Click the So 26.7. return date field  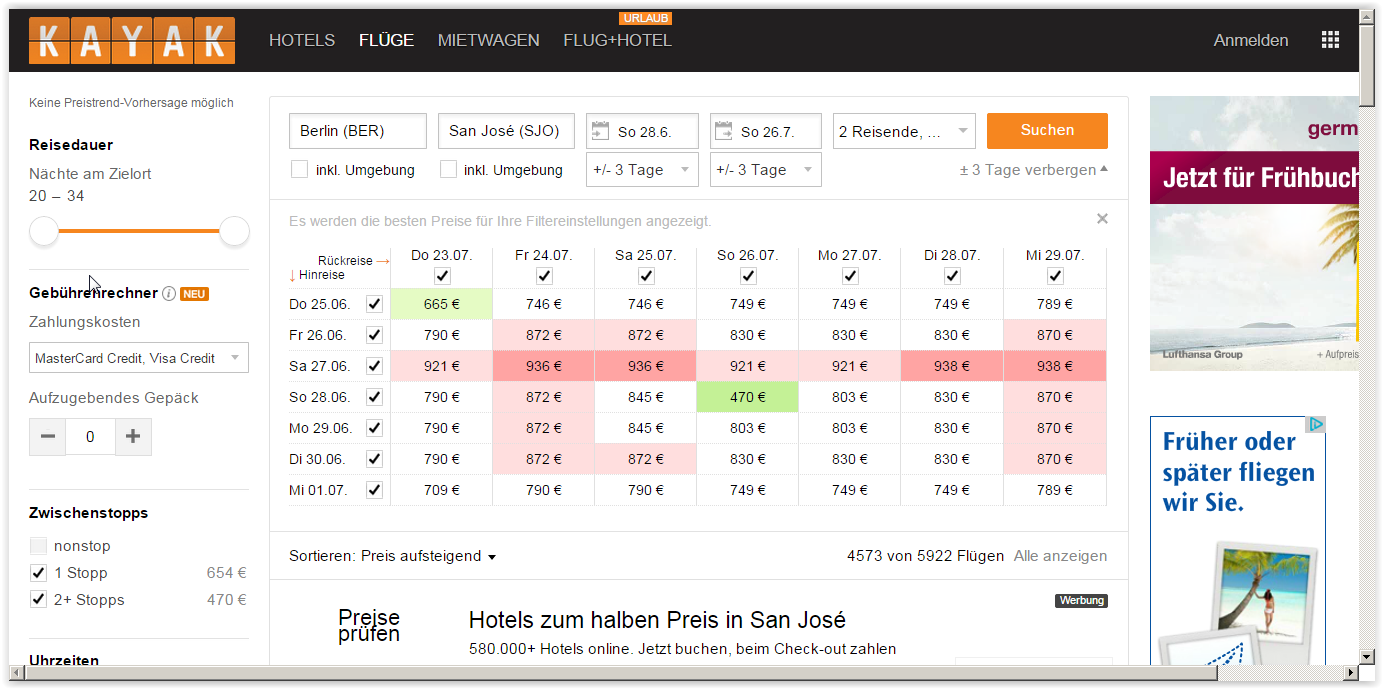click(766, 131)
